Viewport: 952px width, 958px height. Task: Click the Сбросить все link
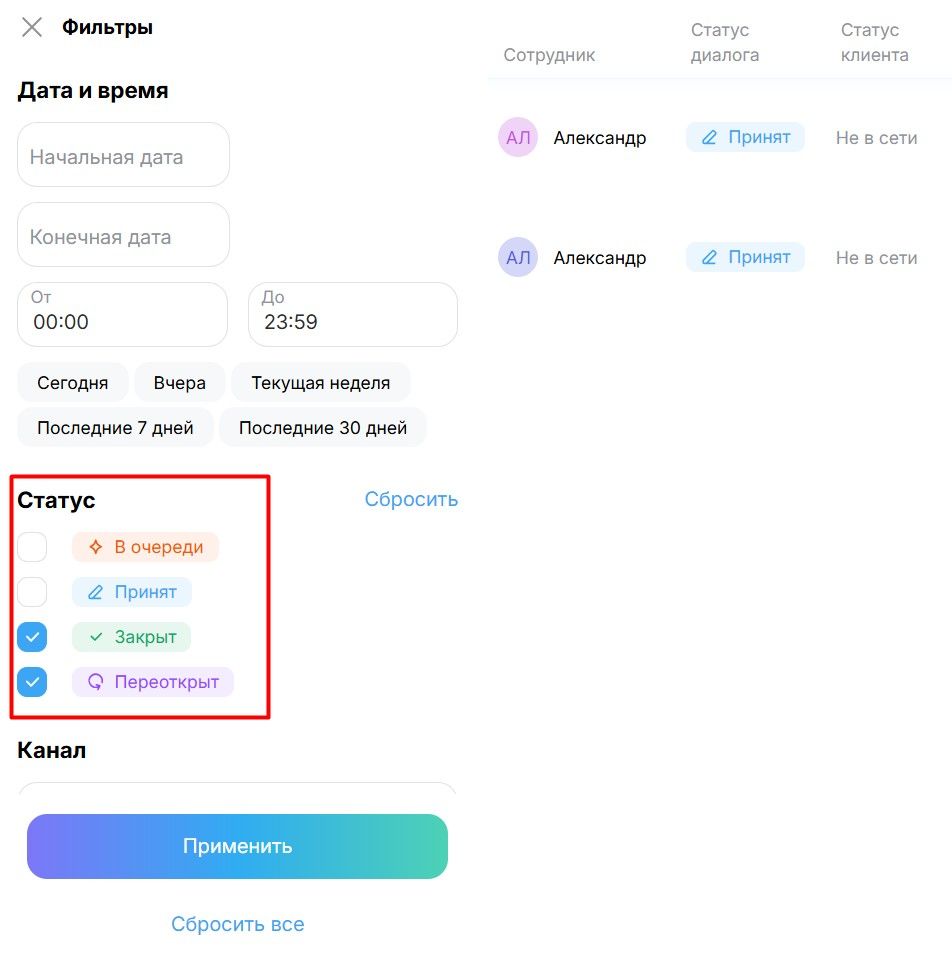[x=237, y=924]
